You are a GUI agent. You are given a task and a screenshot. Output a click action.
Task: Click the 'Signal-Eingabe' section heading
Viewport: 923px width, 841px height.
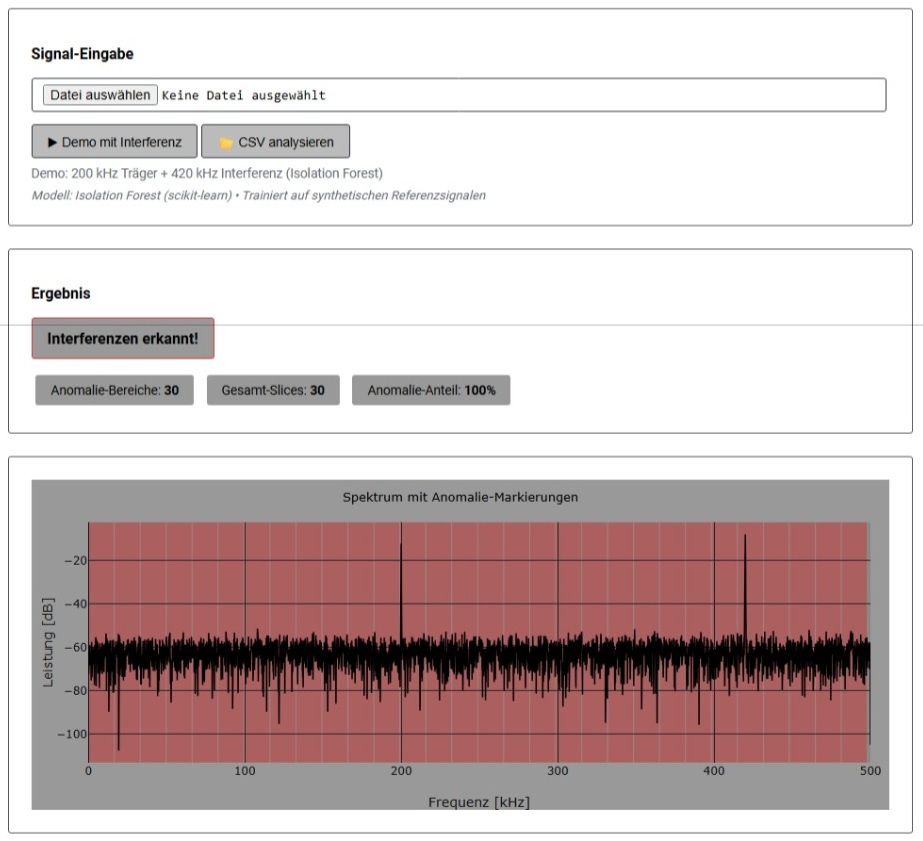[82, 54]
